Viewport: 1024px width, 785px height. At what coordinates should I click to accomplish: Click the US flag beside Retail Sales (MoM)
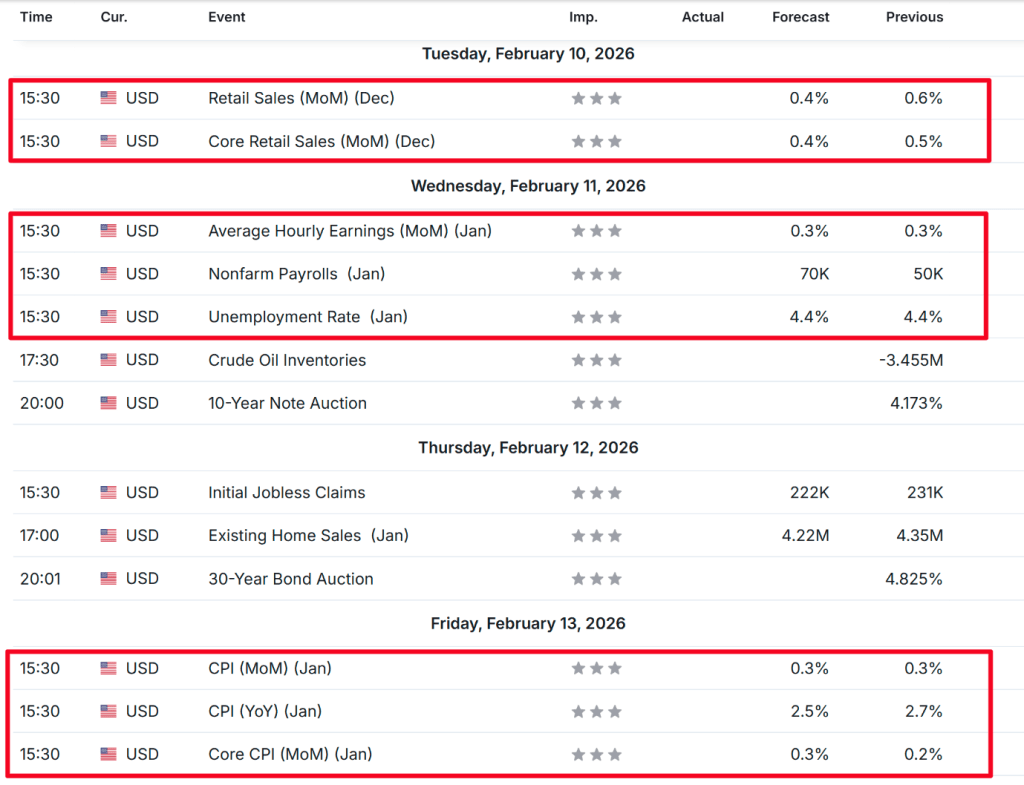click(109, 98)
